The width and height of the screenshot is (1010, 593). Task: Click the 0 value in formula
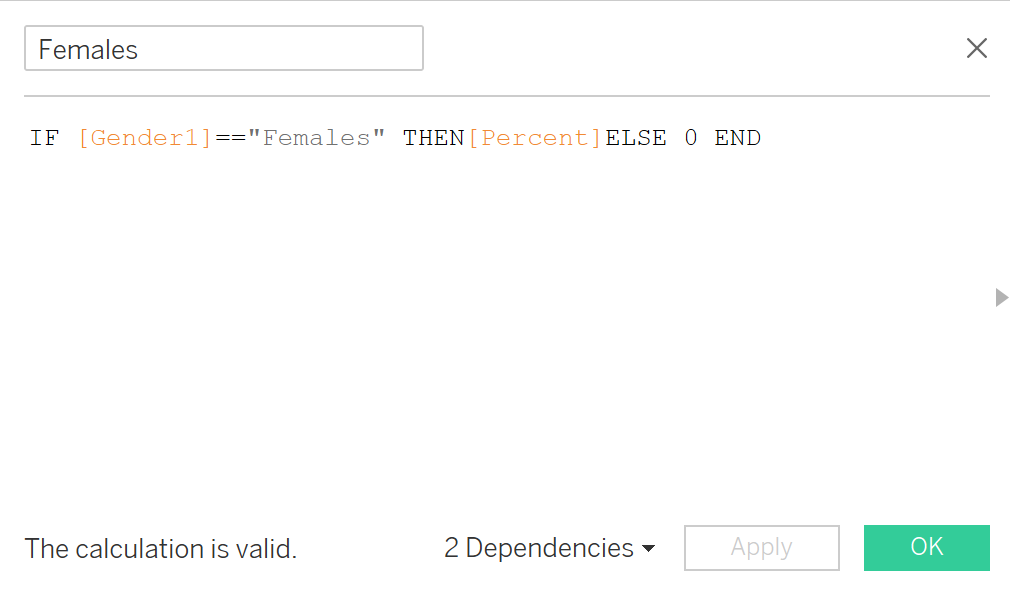click(690, 138)
